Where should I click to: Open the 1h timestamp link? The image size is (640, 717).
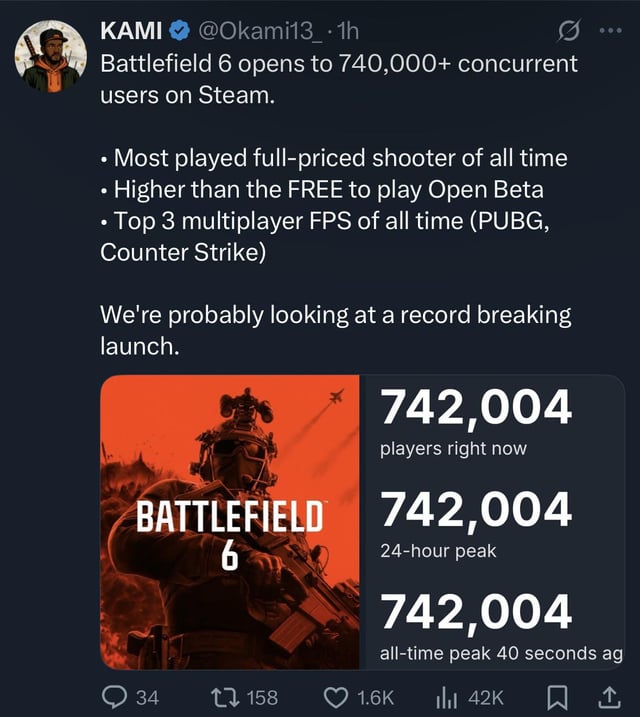click(347, 31)
